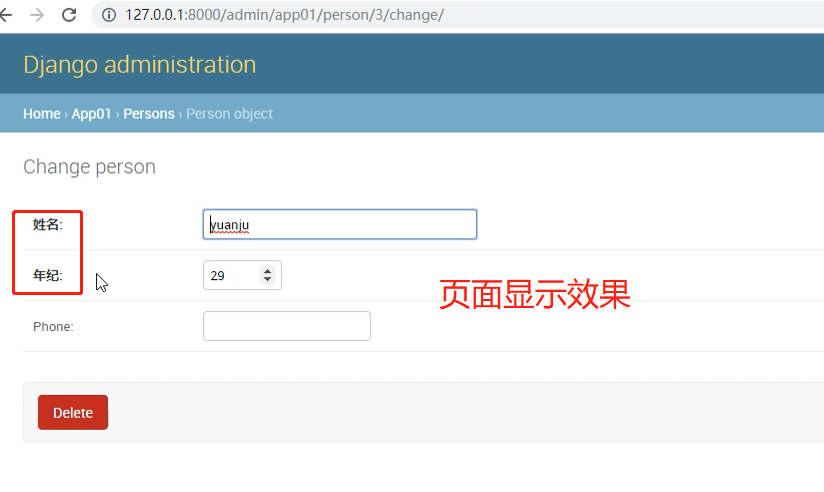Screen dimensions: 824x492
Task: Click the Phone field label
Action: pyautogui.click(x=53, y=326)
